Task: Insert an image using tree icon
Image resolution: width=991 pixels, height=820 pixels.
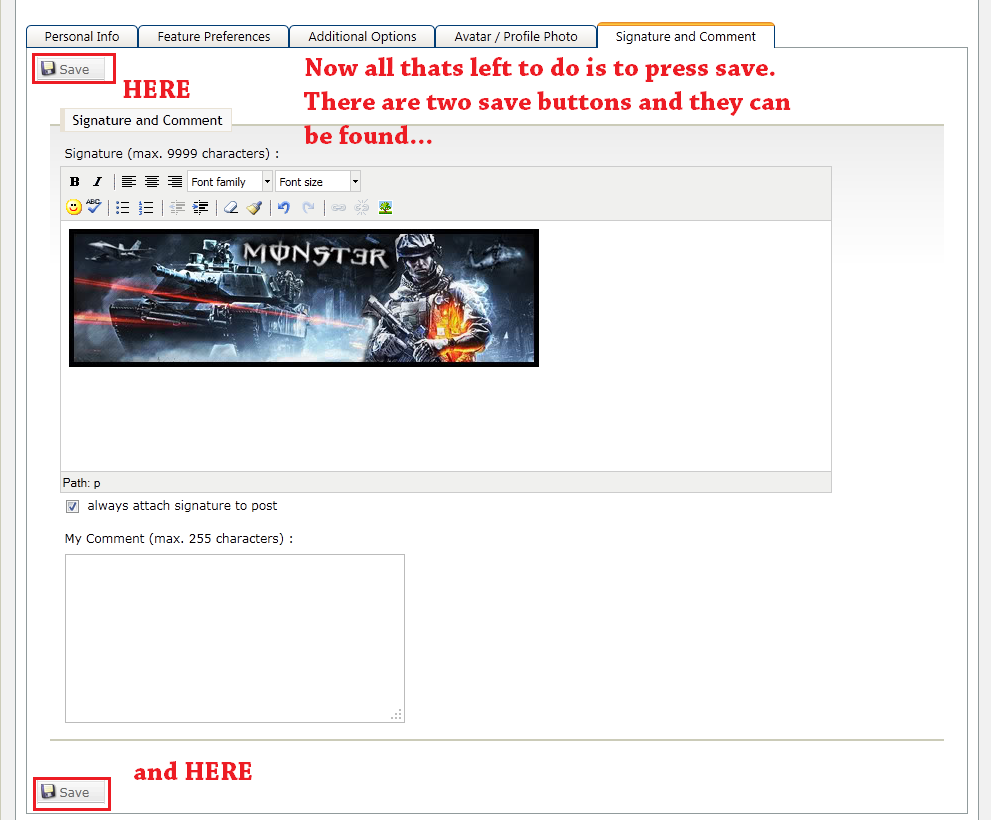Action: [x=385, y=207]
